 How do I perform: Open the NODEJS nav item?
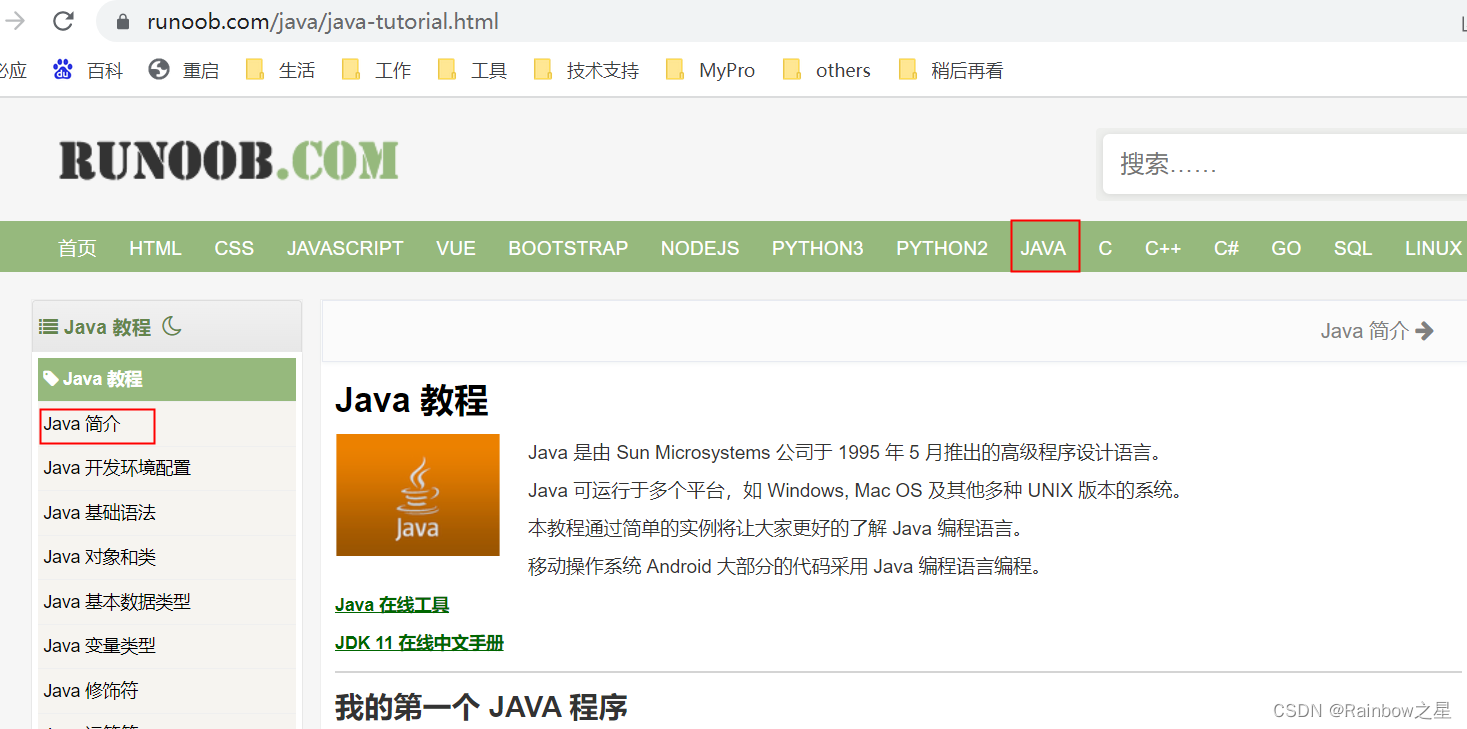coord(700,248)
